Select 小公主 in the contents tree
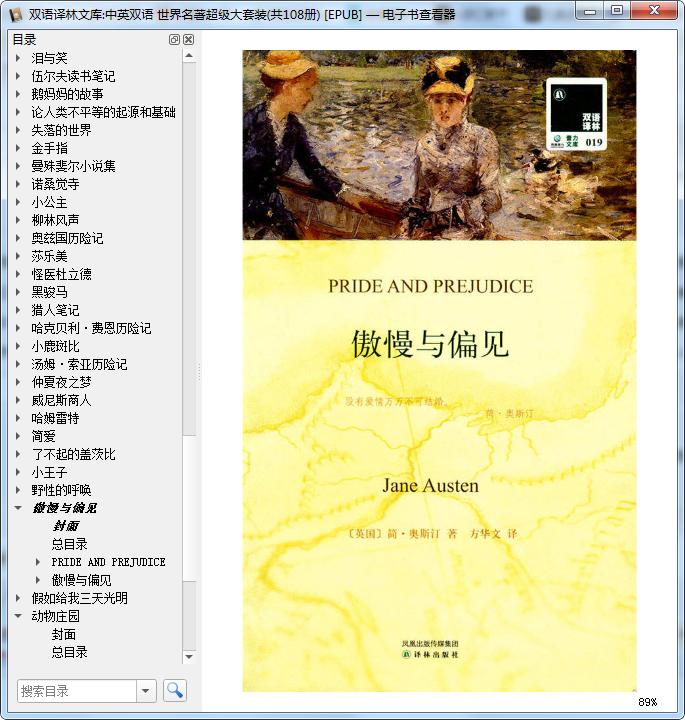685x720 pixels. [x=49, y=202]
